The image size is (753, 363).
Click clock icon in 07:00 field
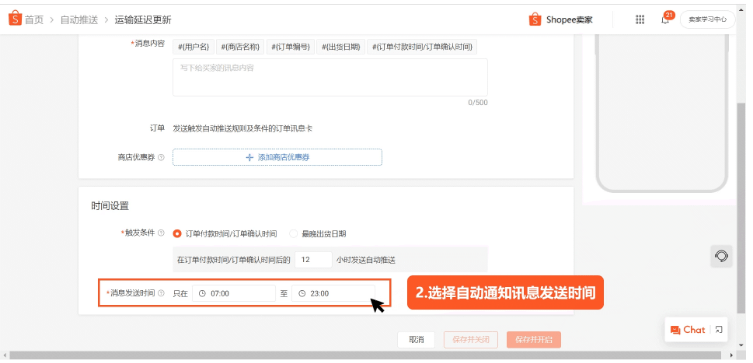202,293
